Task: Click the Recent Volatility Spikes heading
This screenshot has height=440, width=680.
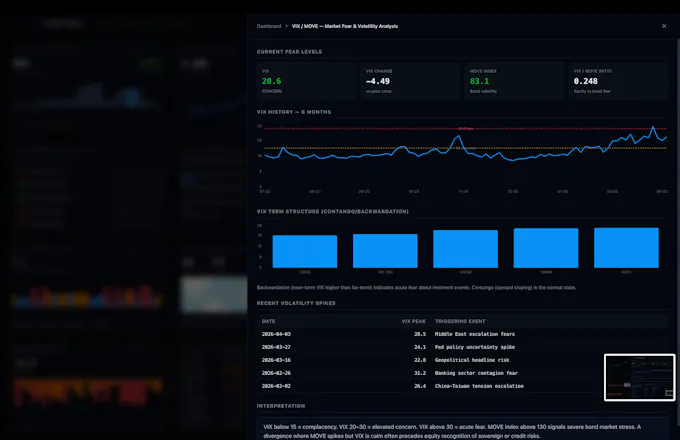Action: [296, 303]
